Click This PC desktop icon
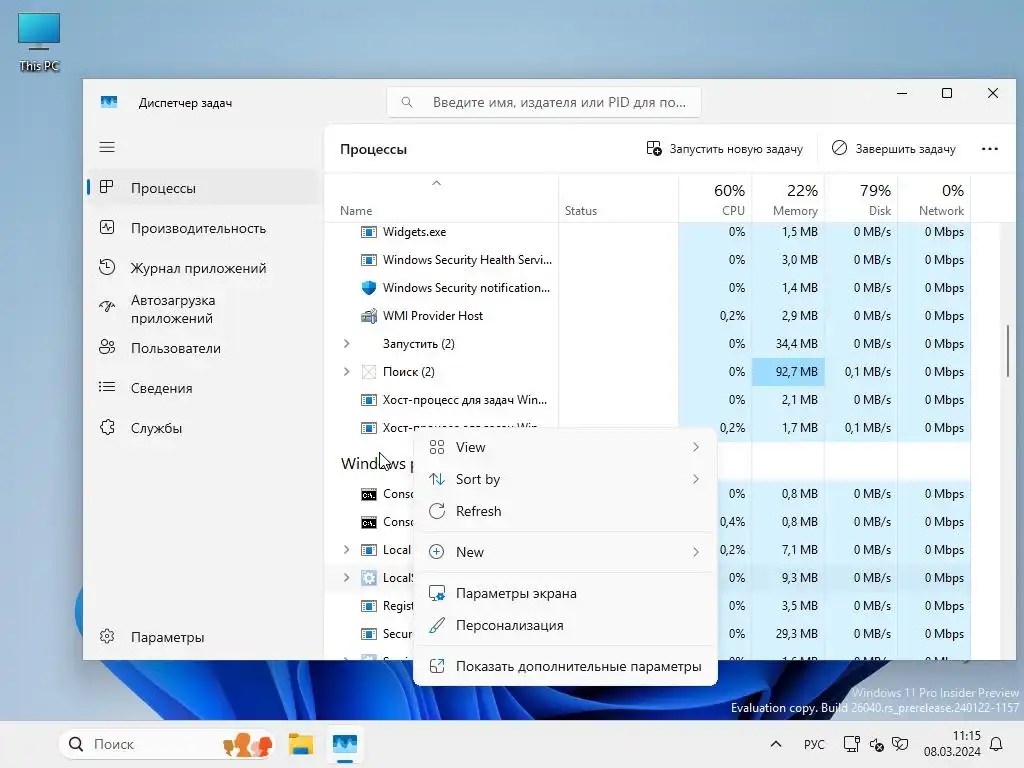 [x=39, y=42]
